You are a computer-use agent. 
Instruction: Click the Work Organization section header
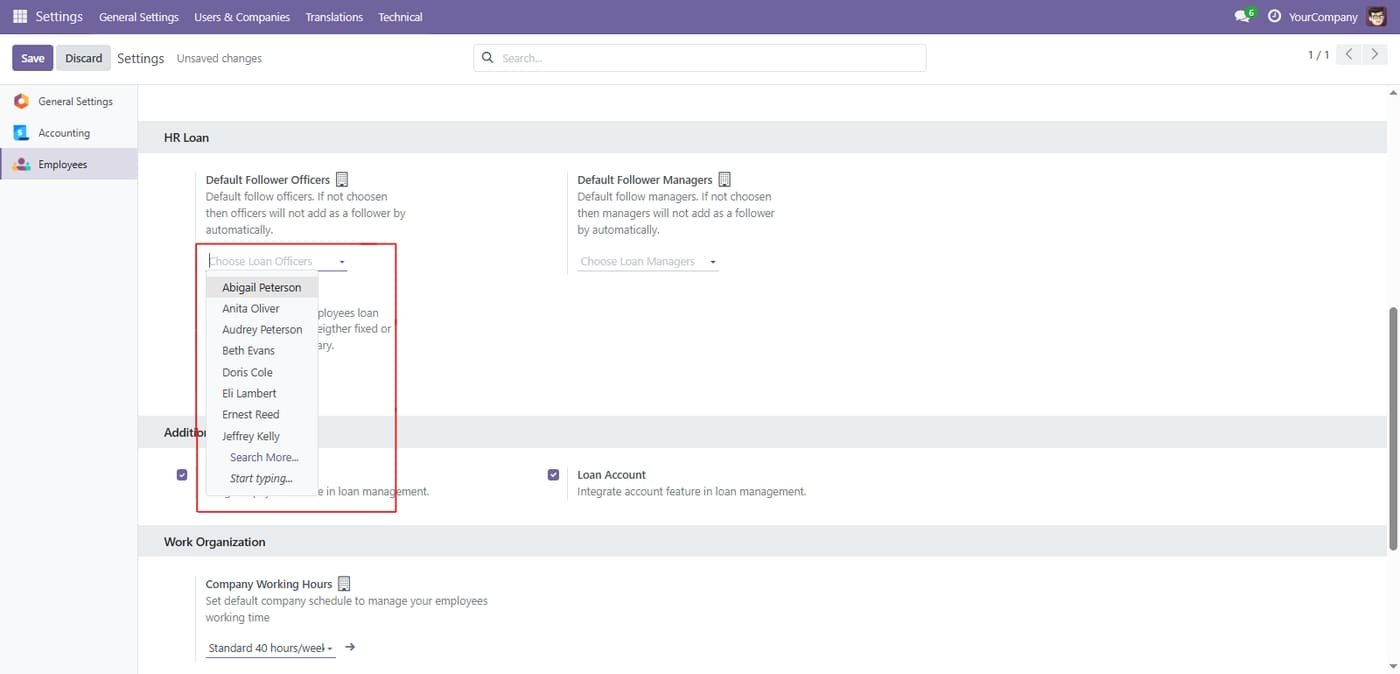[762, 542]
